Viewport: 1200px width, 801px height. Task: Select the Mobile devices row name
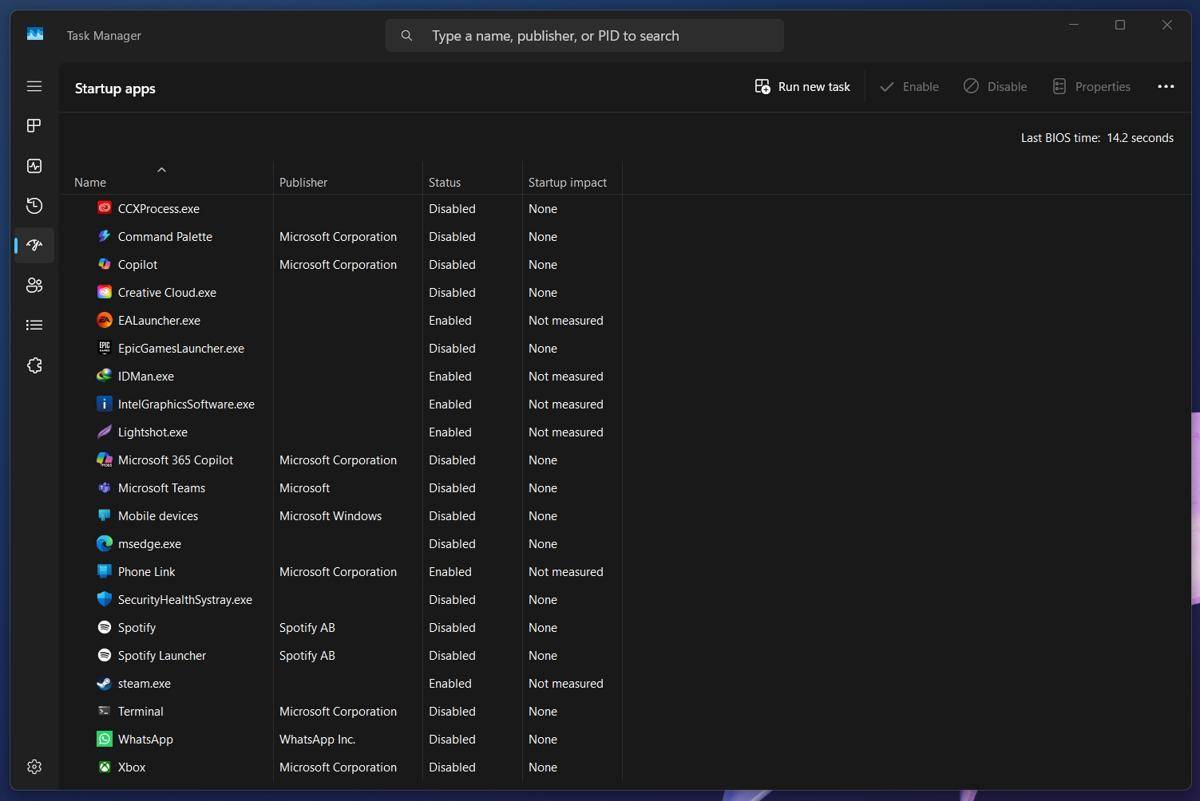pos(158,516)
